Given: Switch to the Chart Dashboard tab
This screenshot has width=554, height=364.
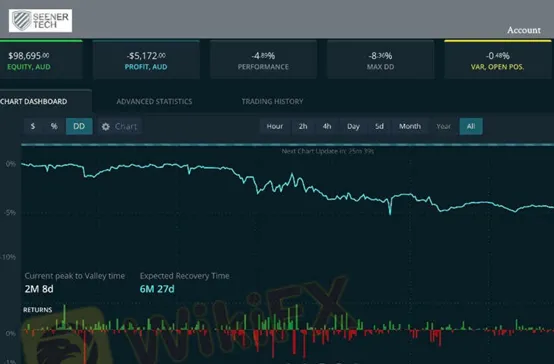Looking at the screenshot, I should coord(46,101).
